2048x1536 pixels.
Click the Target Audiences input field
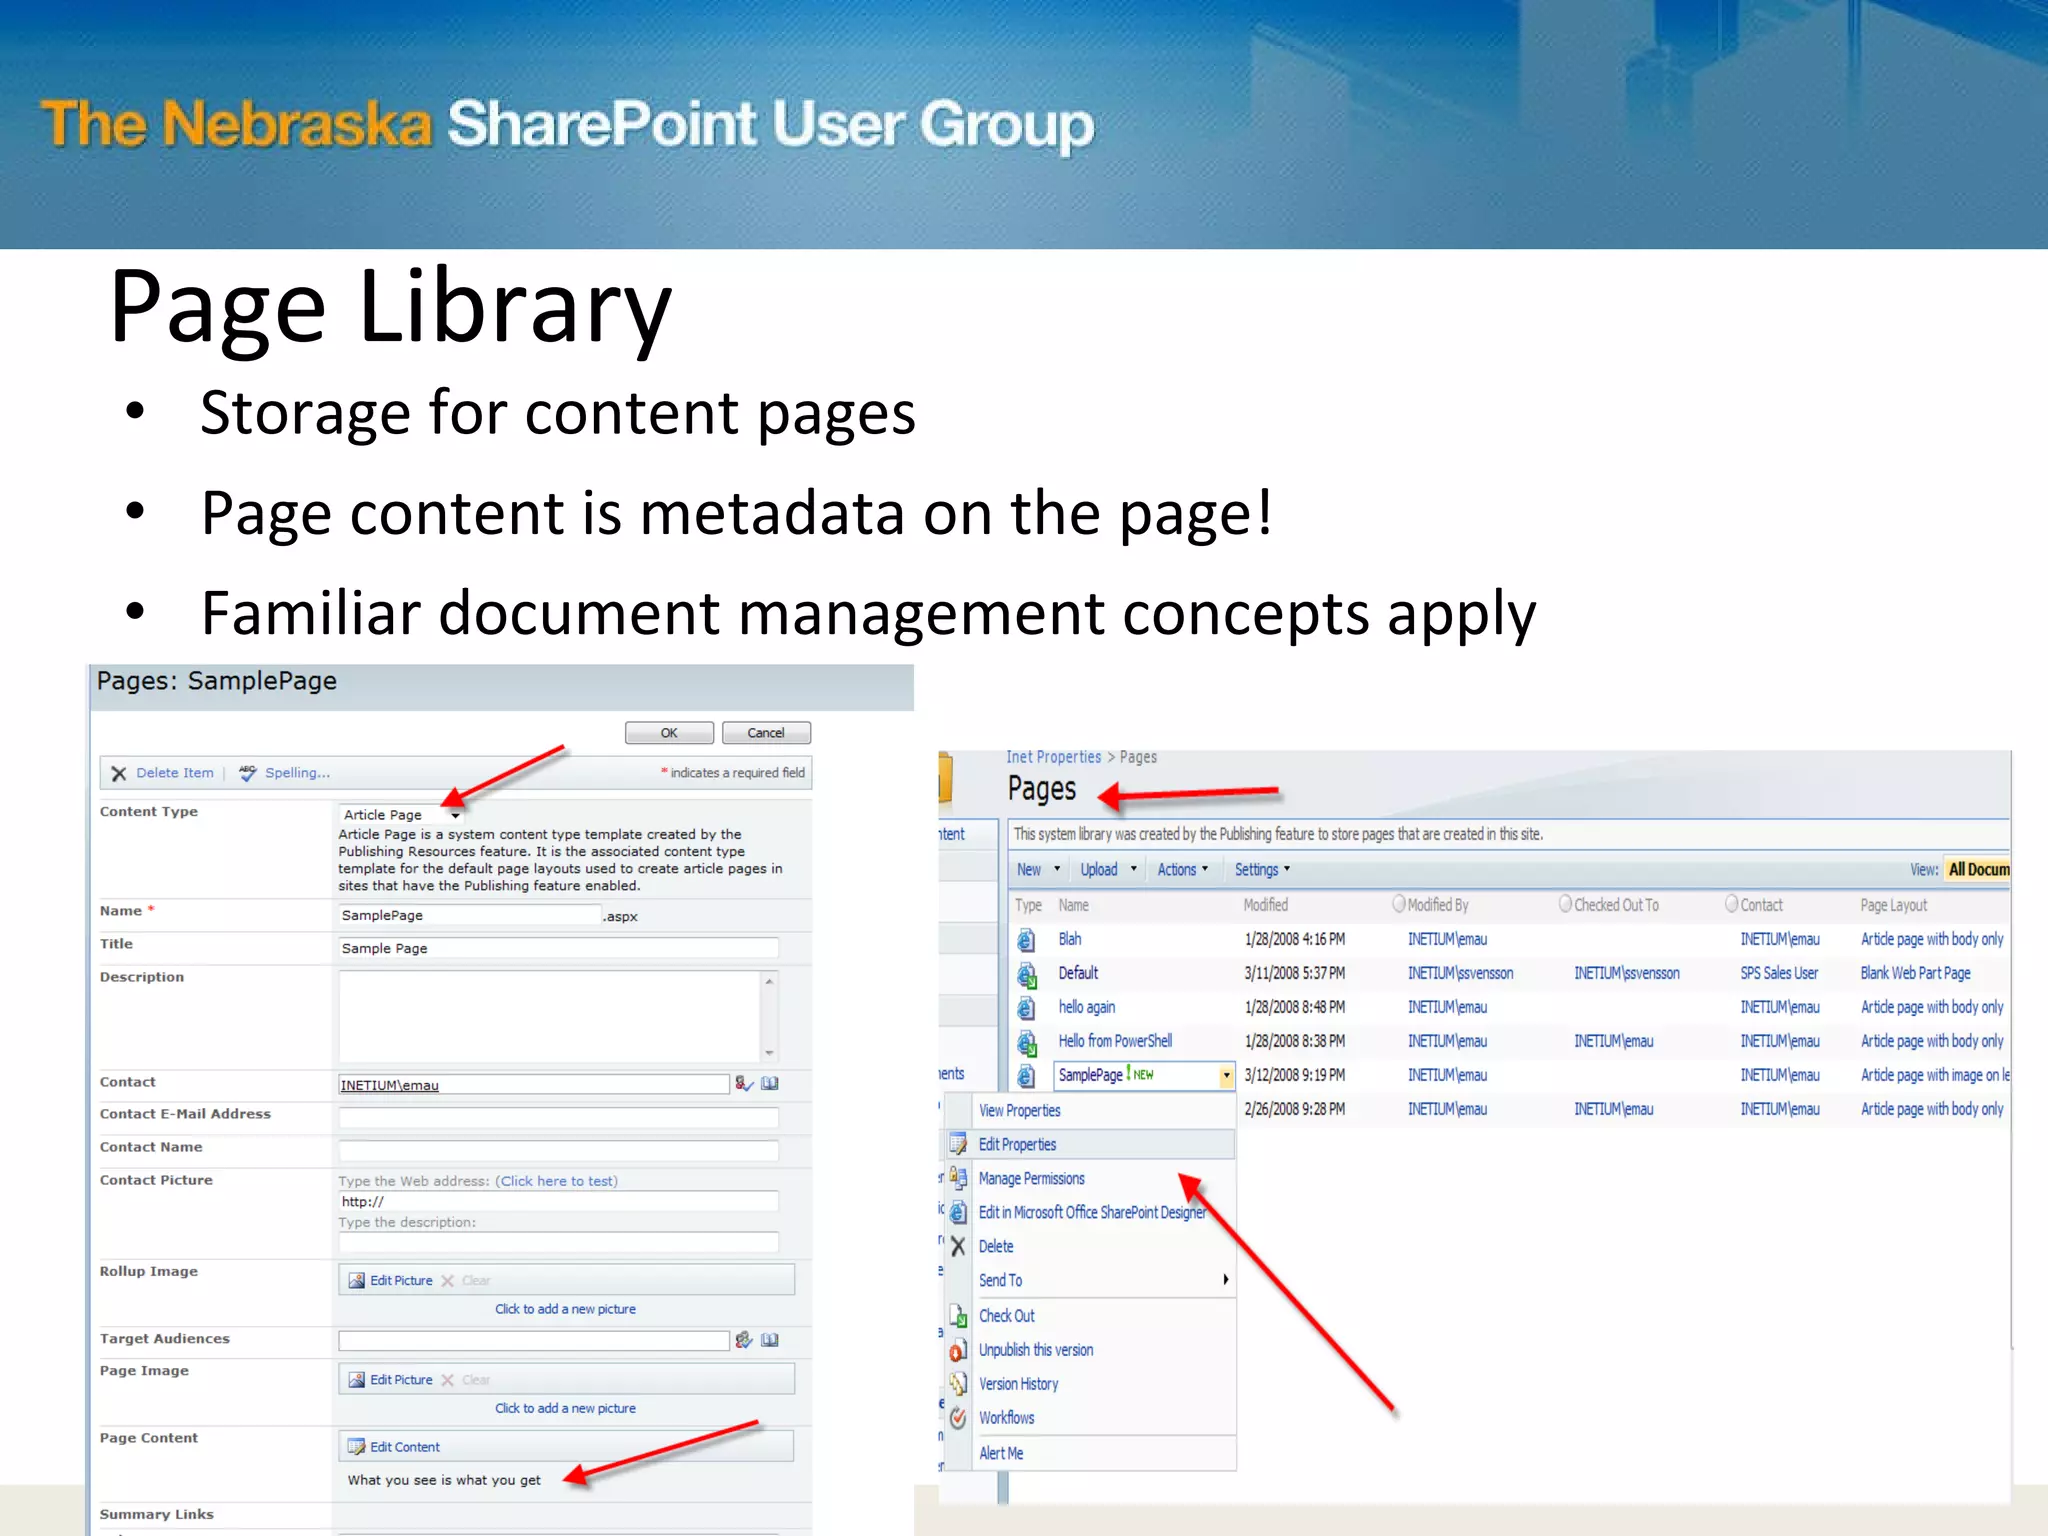point(534,1340)
